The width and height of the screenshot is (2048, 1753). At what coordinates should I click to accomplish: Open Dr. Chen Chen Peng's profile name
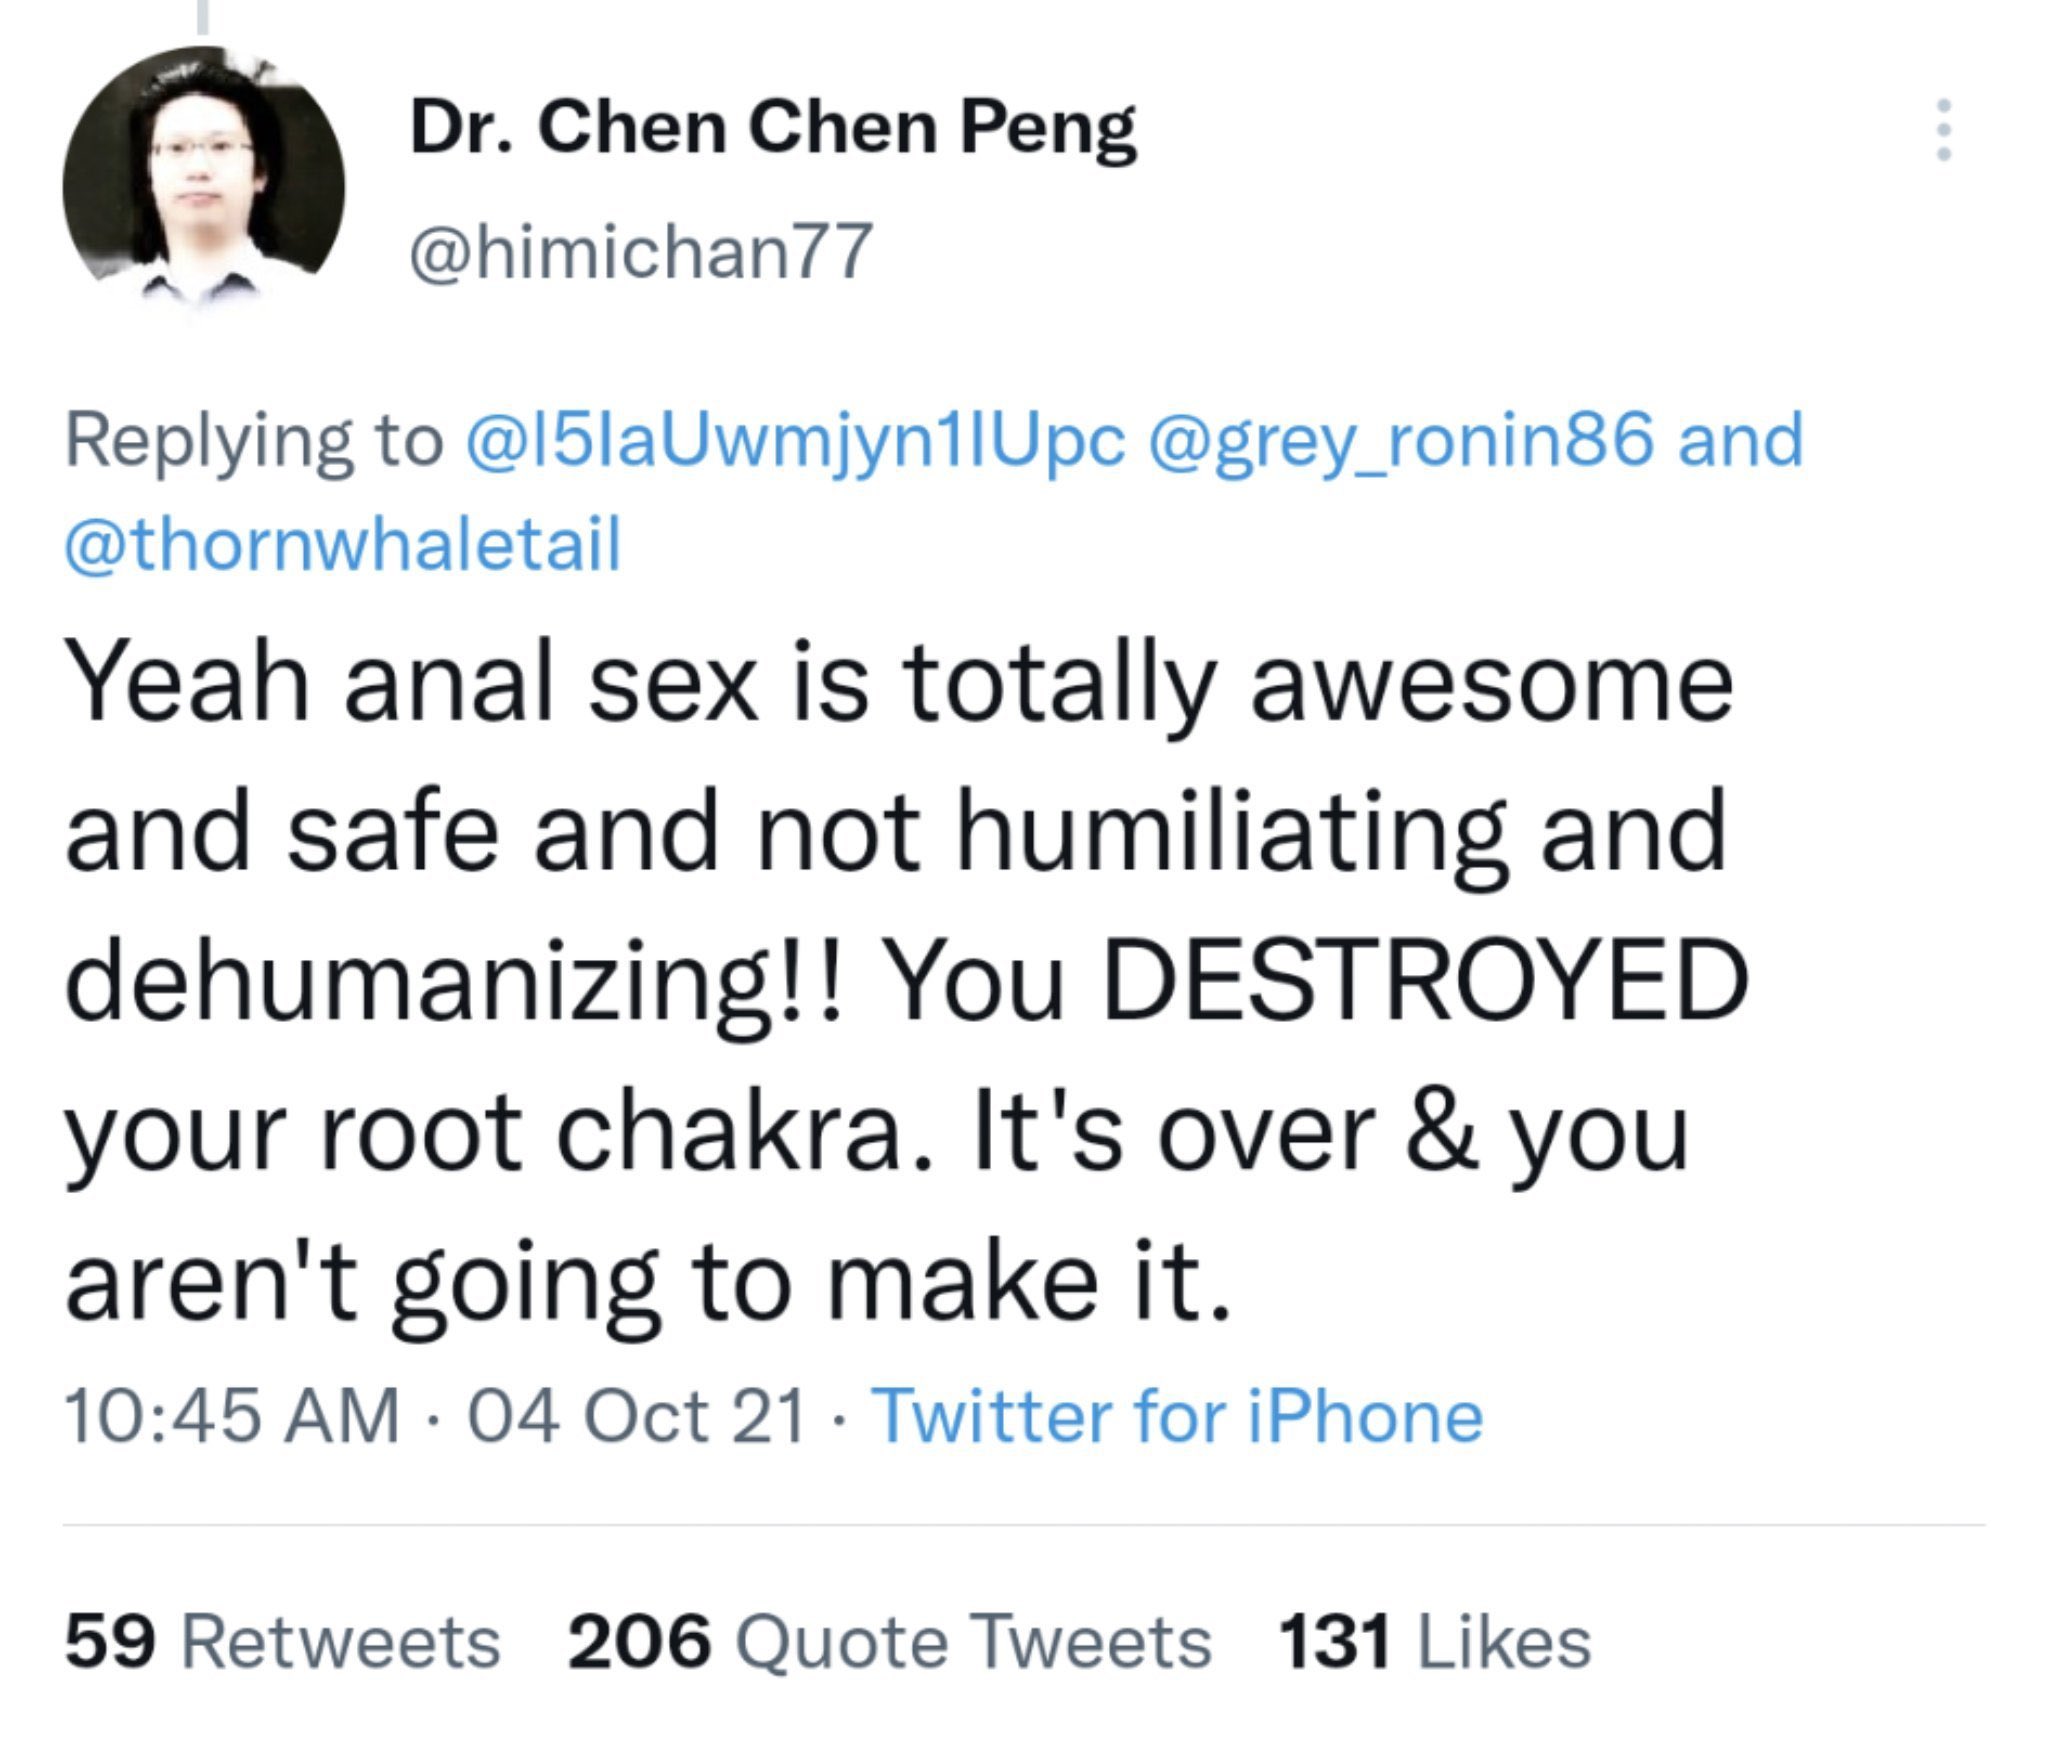tap(772, 130)
